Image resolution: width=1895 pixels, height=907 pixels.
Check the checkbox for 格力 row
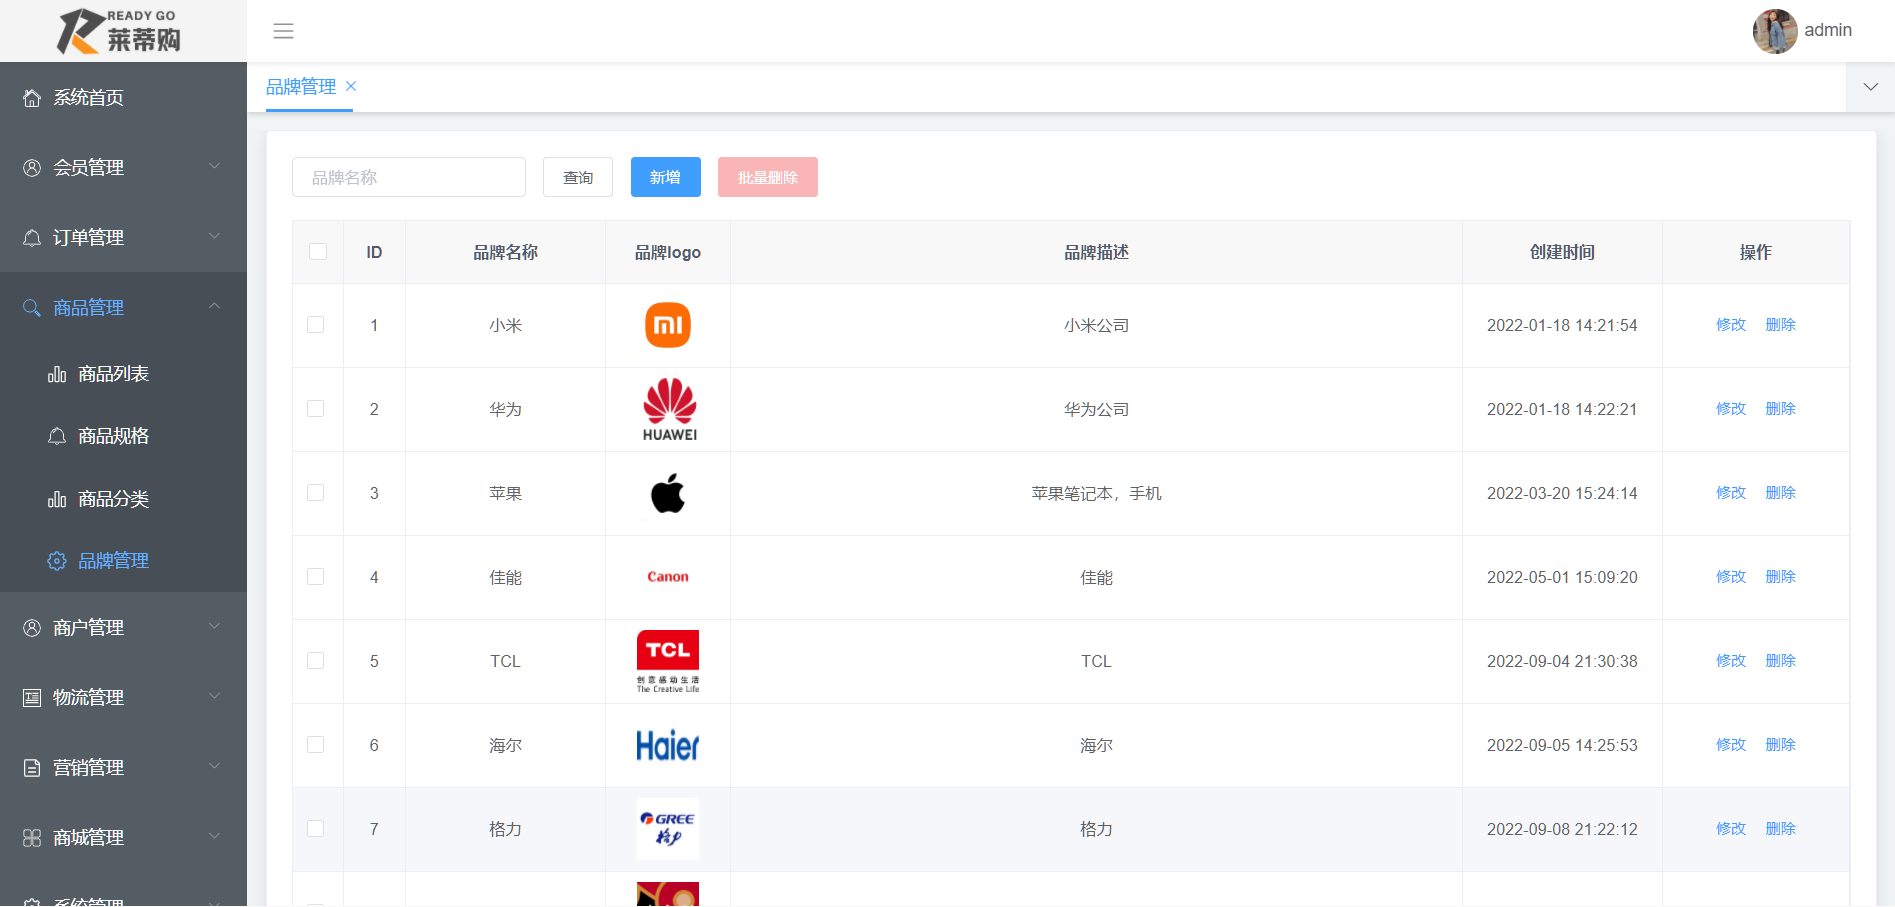(316, 829)
